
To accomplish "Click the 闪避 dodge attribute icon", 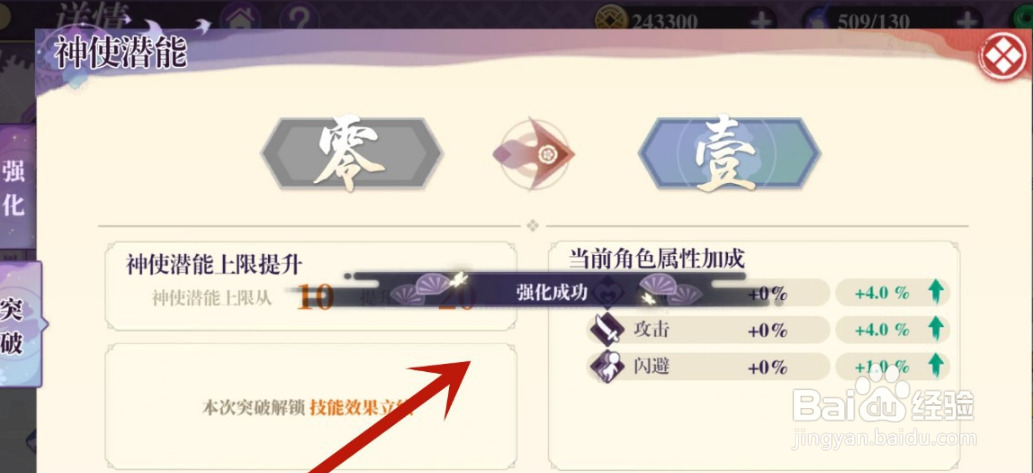I will (x=605, y=366).
